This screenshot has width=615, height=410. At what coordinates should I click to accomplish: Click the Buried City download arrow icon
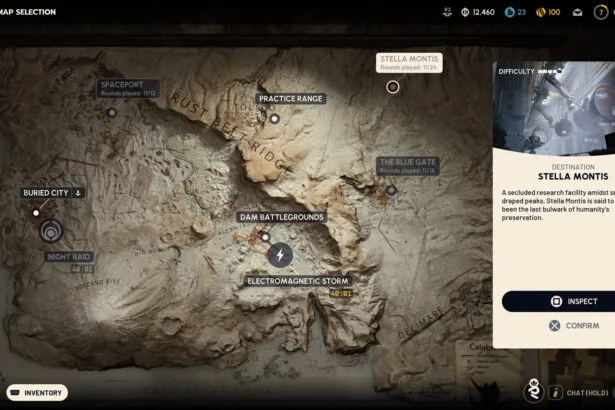tap(78, 193)
